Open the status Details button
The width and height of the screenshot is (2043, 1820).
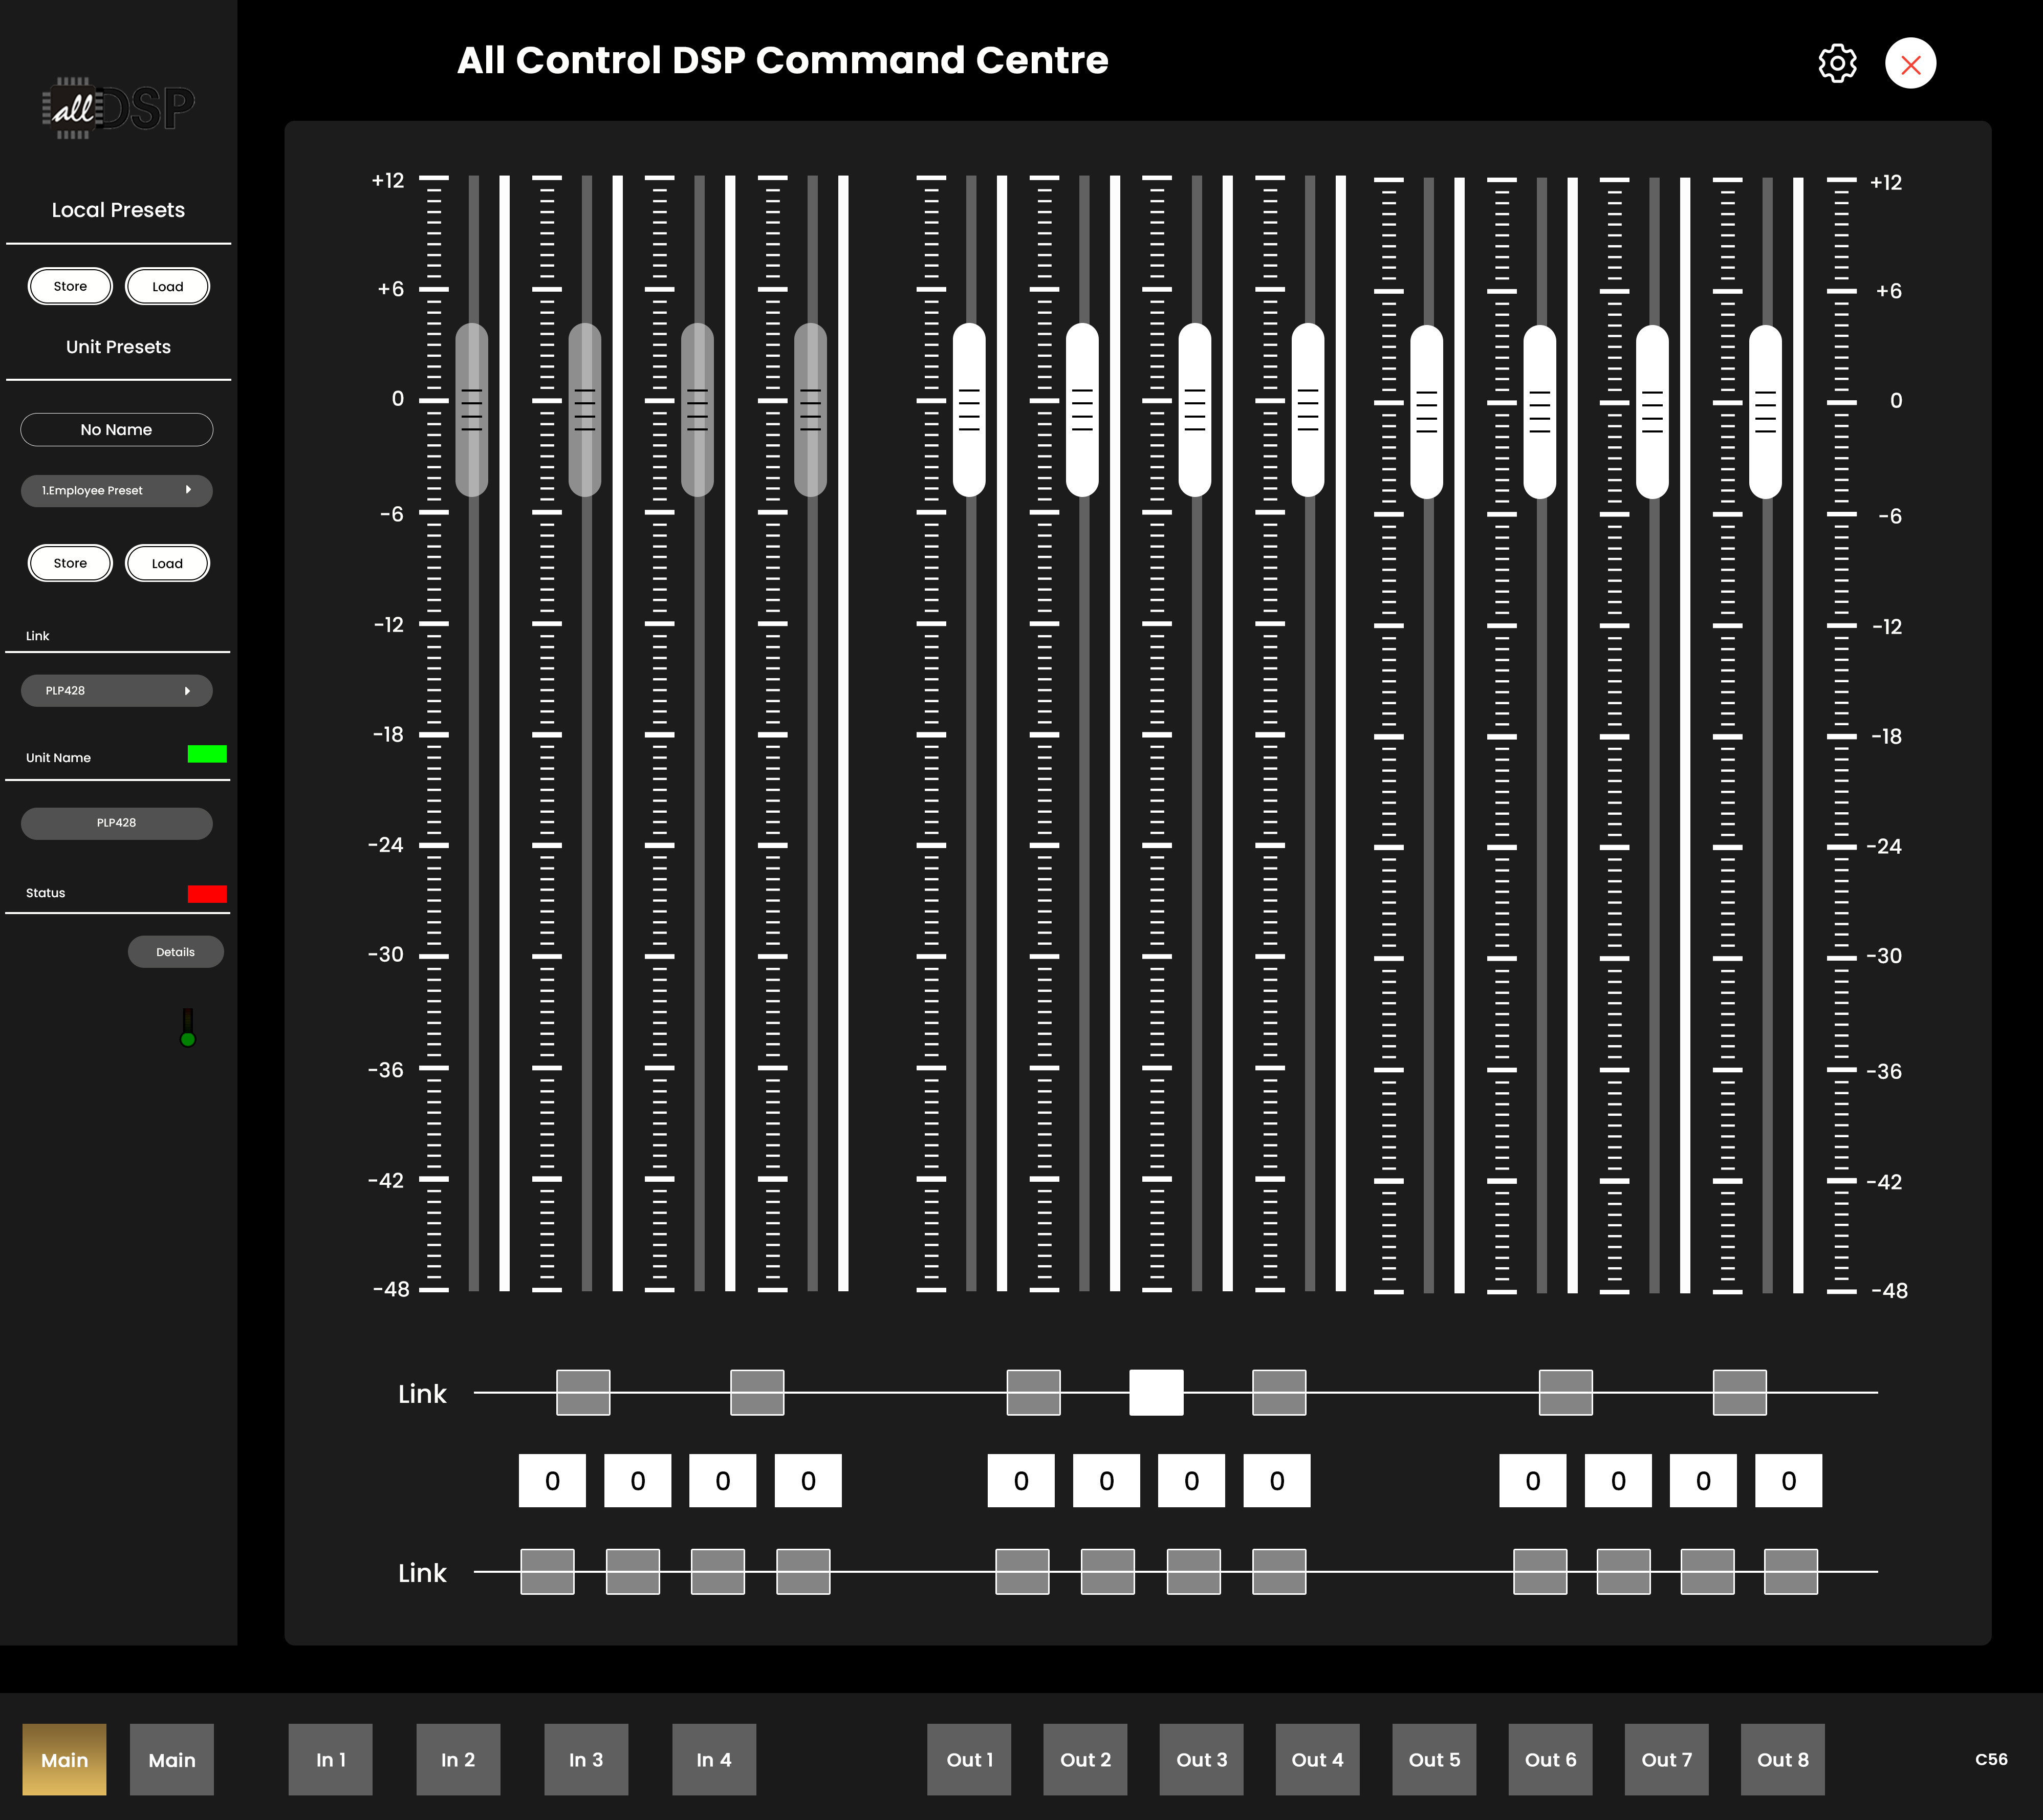175,952
